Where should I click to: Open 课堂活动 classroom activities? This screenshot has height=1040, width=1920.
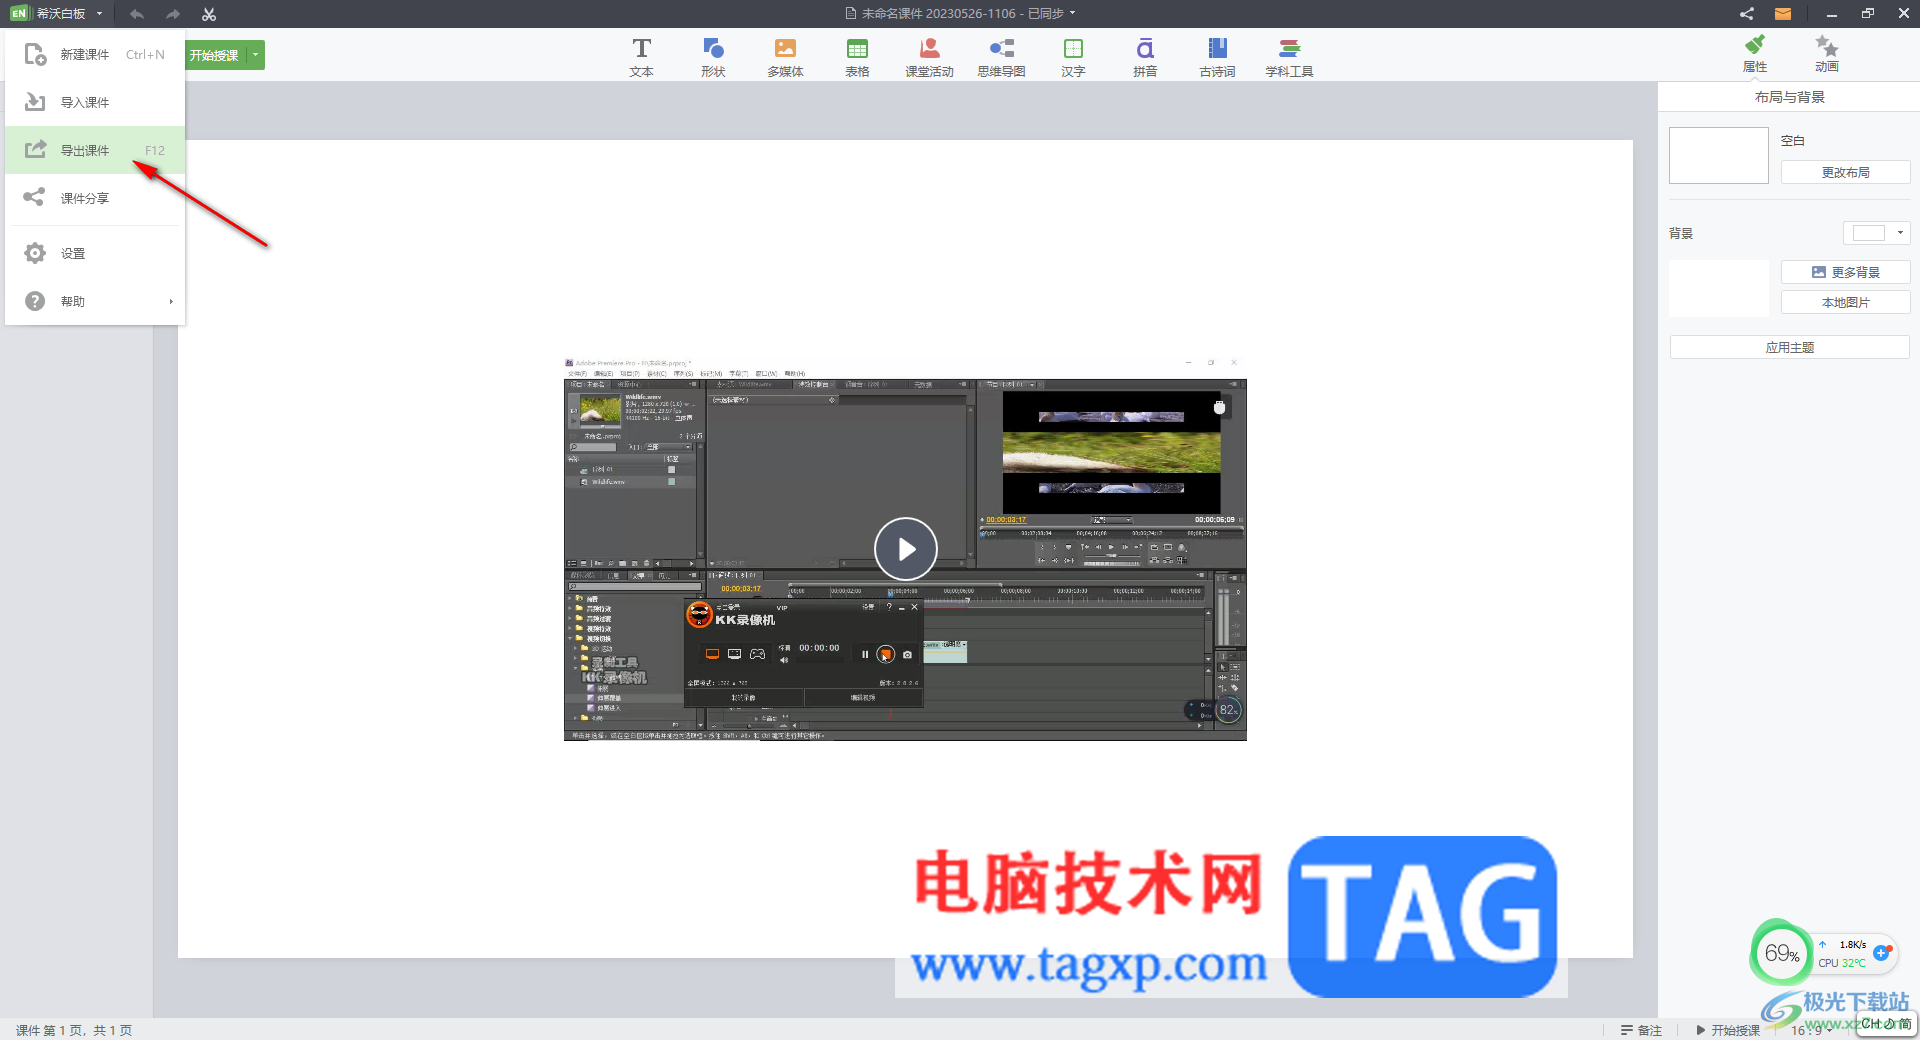(x=929, y=57)
